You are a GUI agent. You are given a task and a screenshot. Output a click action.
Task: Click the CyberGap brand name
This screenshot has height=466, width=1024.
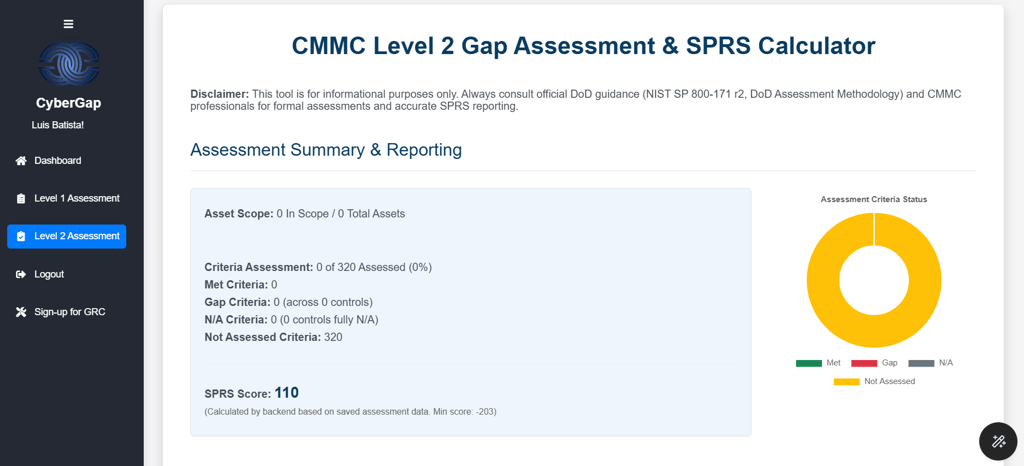tap(69, 103)
